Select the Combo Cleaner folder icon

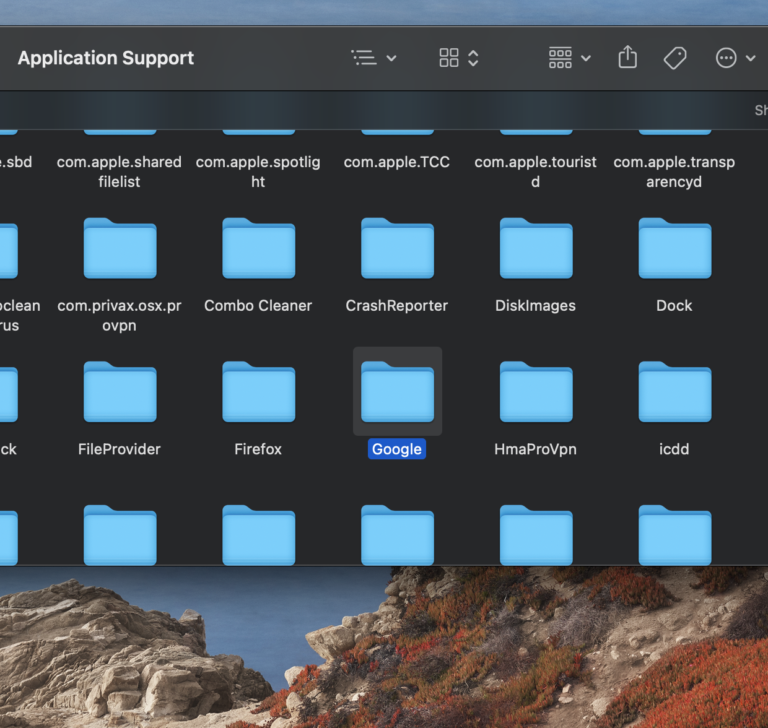(259, 248)
